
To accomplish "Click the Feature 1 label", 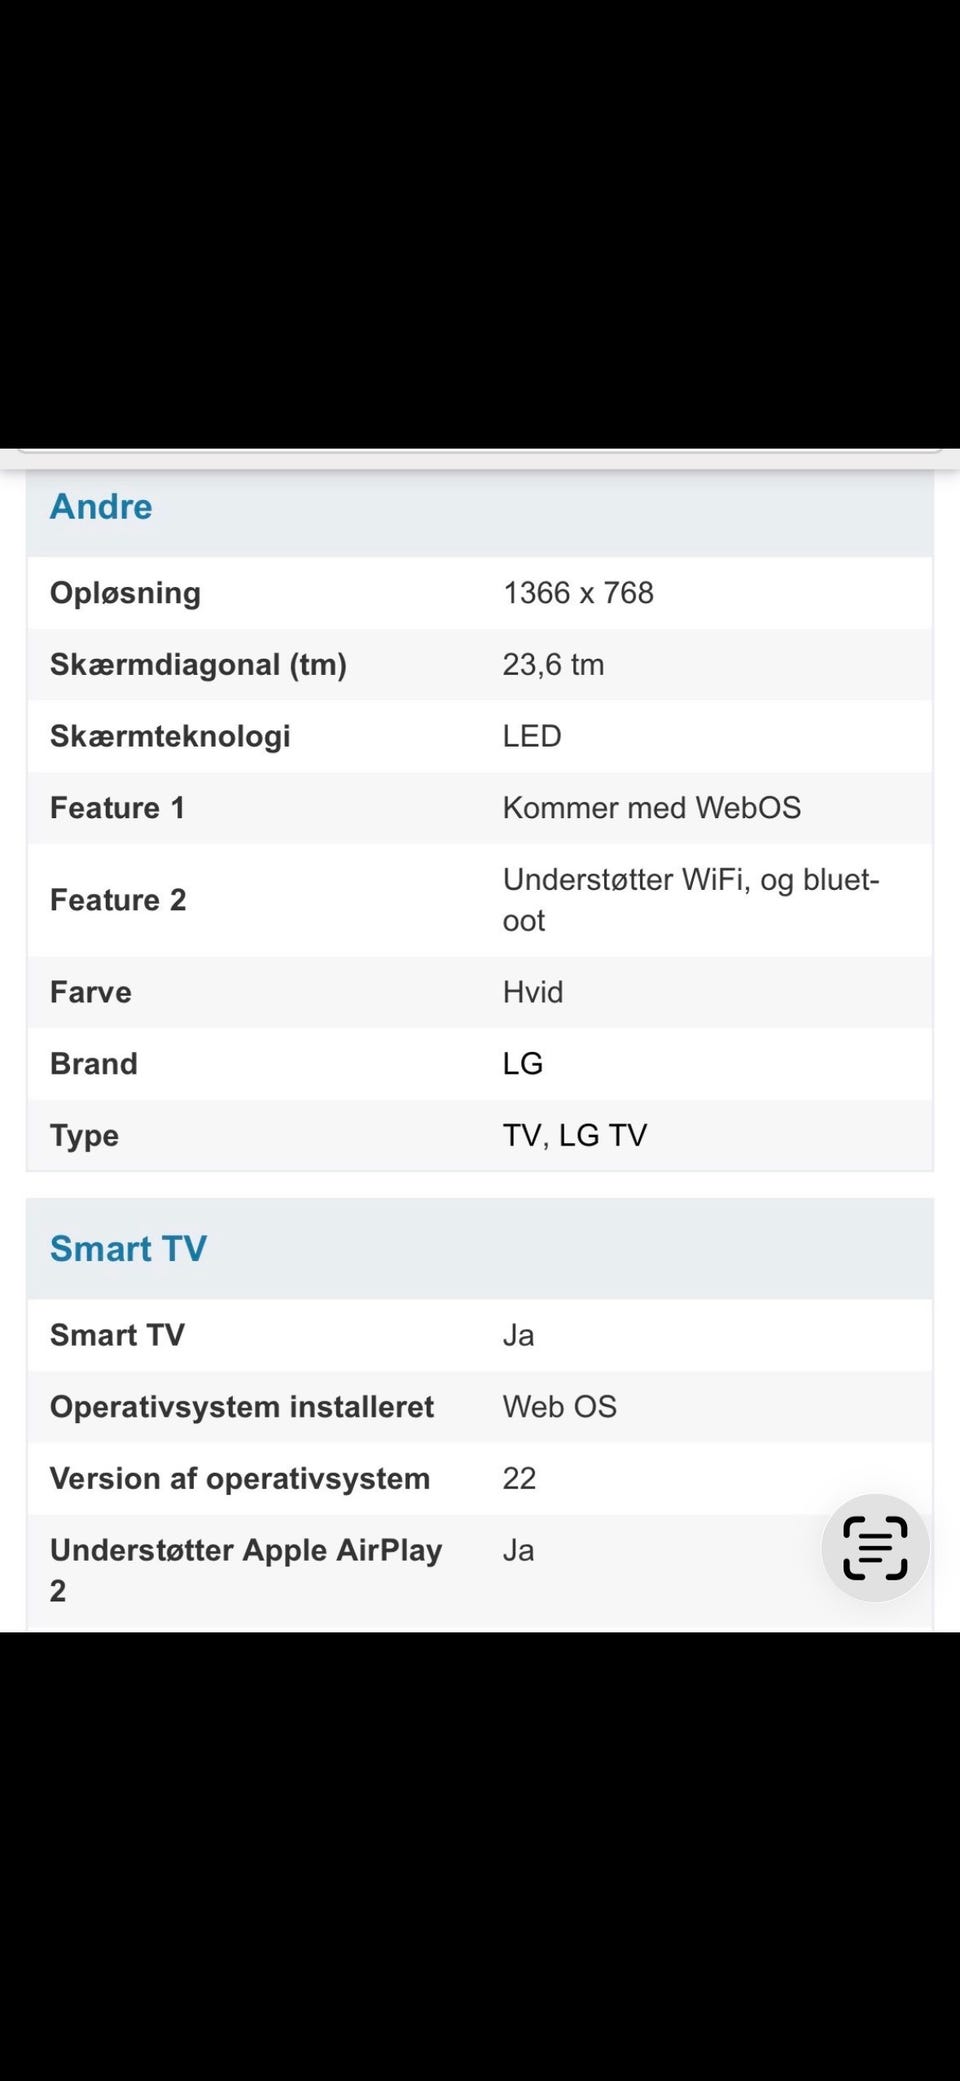I will click(x=117, y=808).
